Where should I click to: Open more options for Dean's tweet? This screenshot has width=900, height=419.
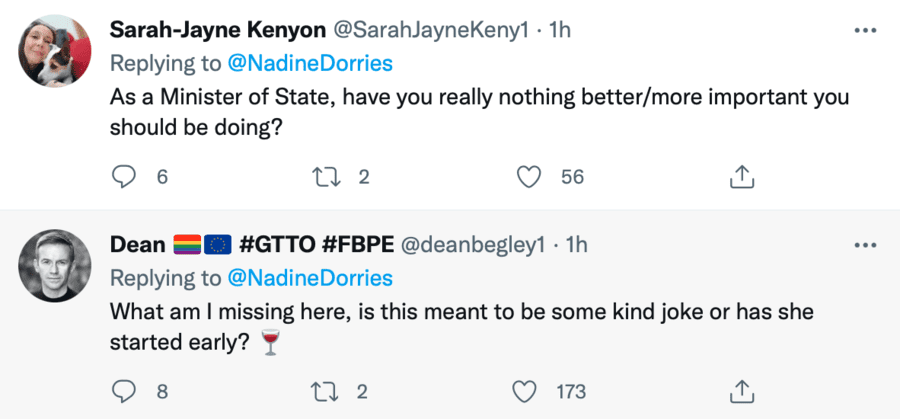coord(862,244)
